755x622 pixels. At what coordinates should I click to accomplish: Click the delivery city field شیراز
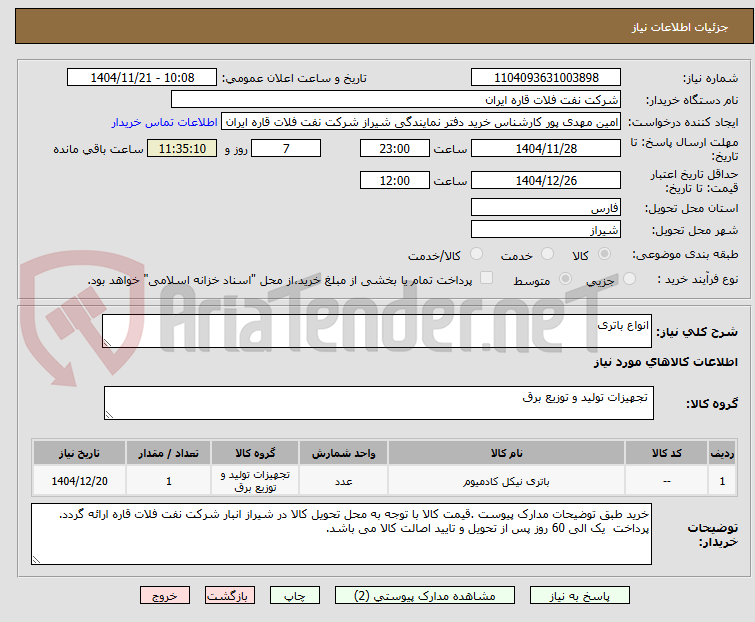point(546,230)
